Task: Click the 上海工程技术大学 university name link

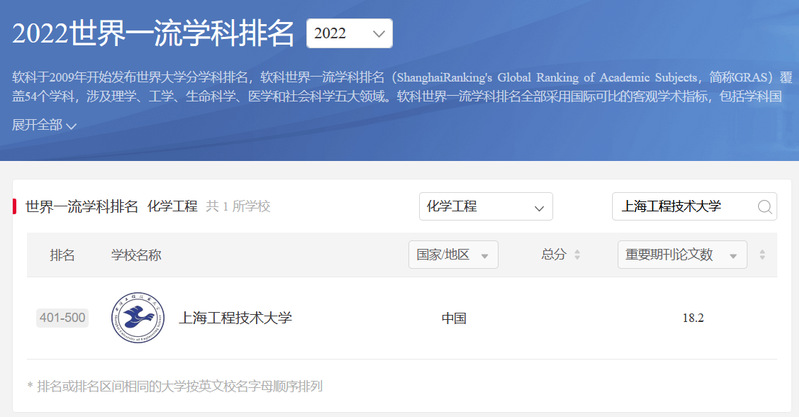Action: pyautogui.click(x=235, y=318)
